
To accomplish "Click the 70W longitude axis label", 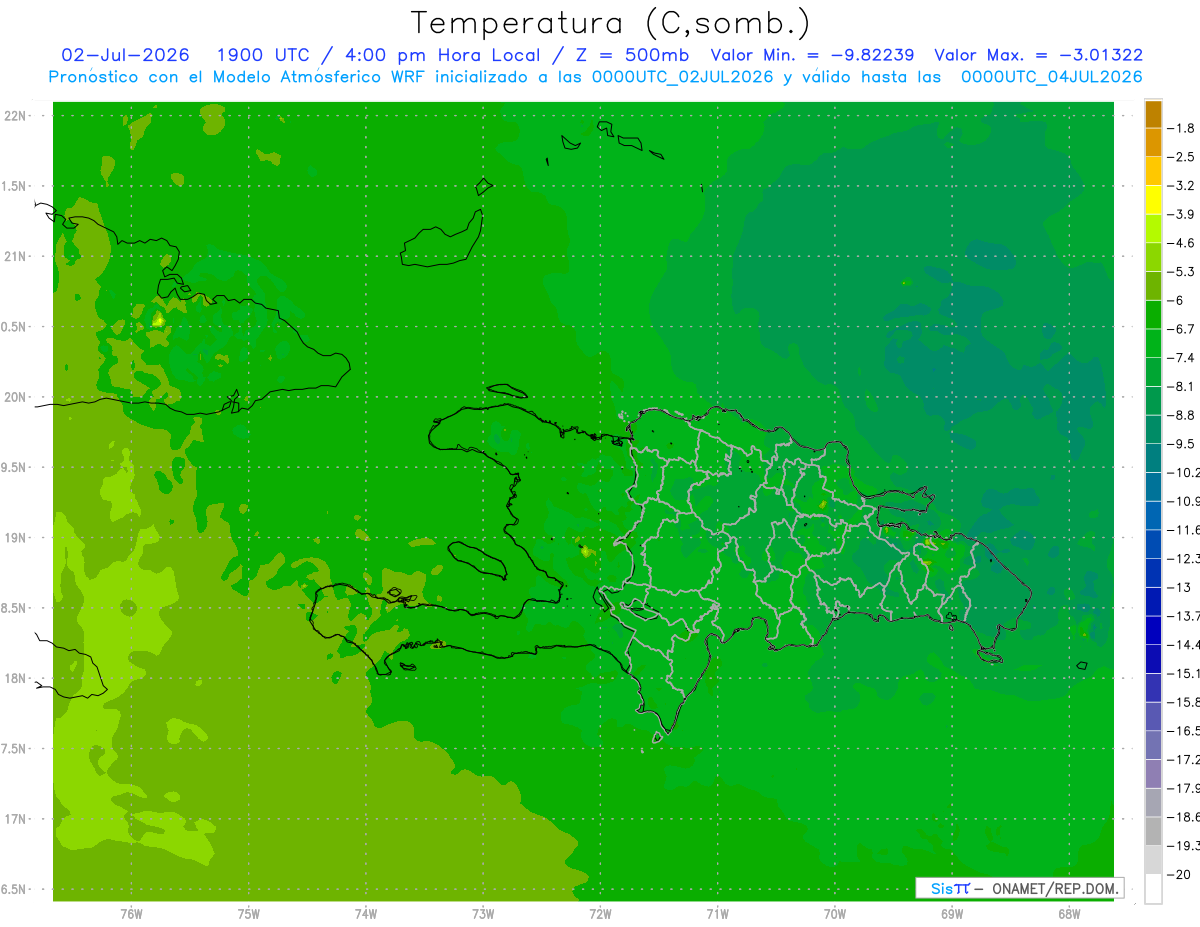I will pos(835,914).
